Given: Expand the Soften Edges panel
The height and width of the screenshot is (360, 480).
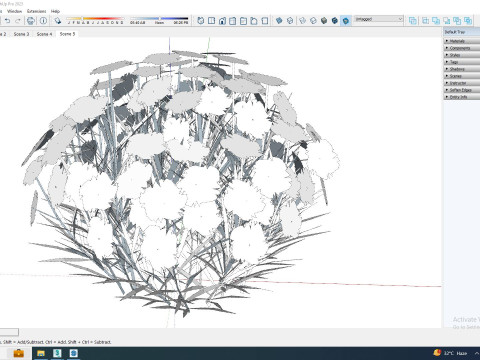Looking at the screenshot, I should (462, 90).
